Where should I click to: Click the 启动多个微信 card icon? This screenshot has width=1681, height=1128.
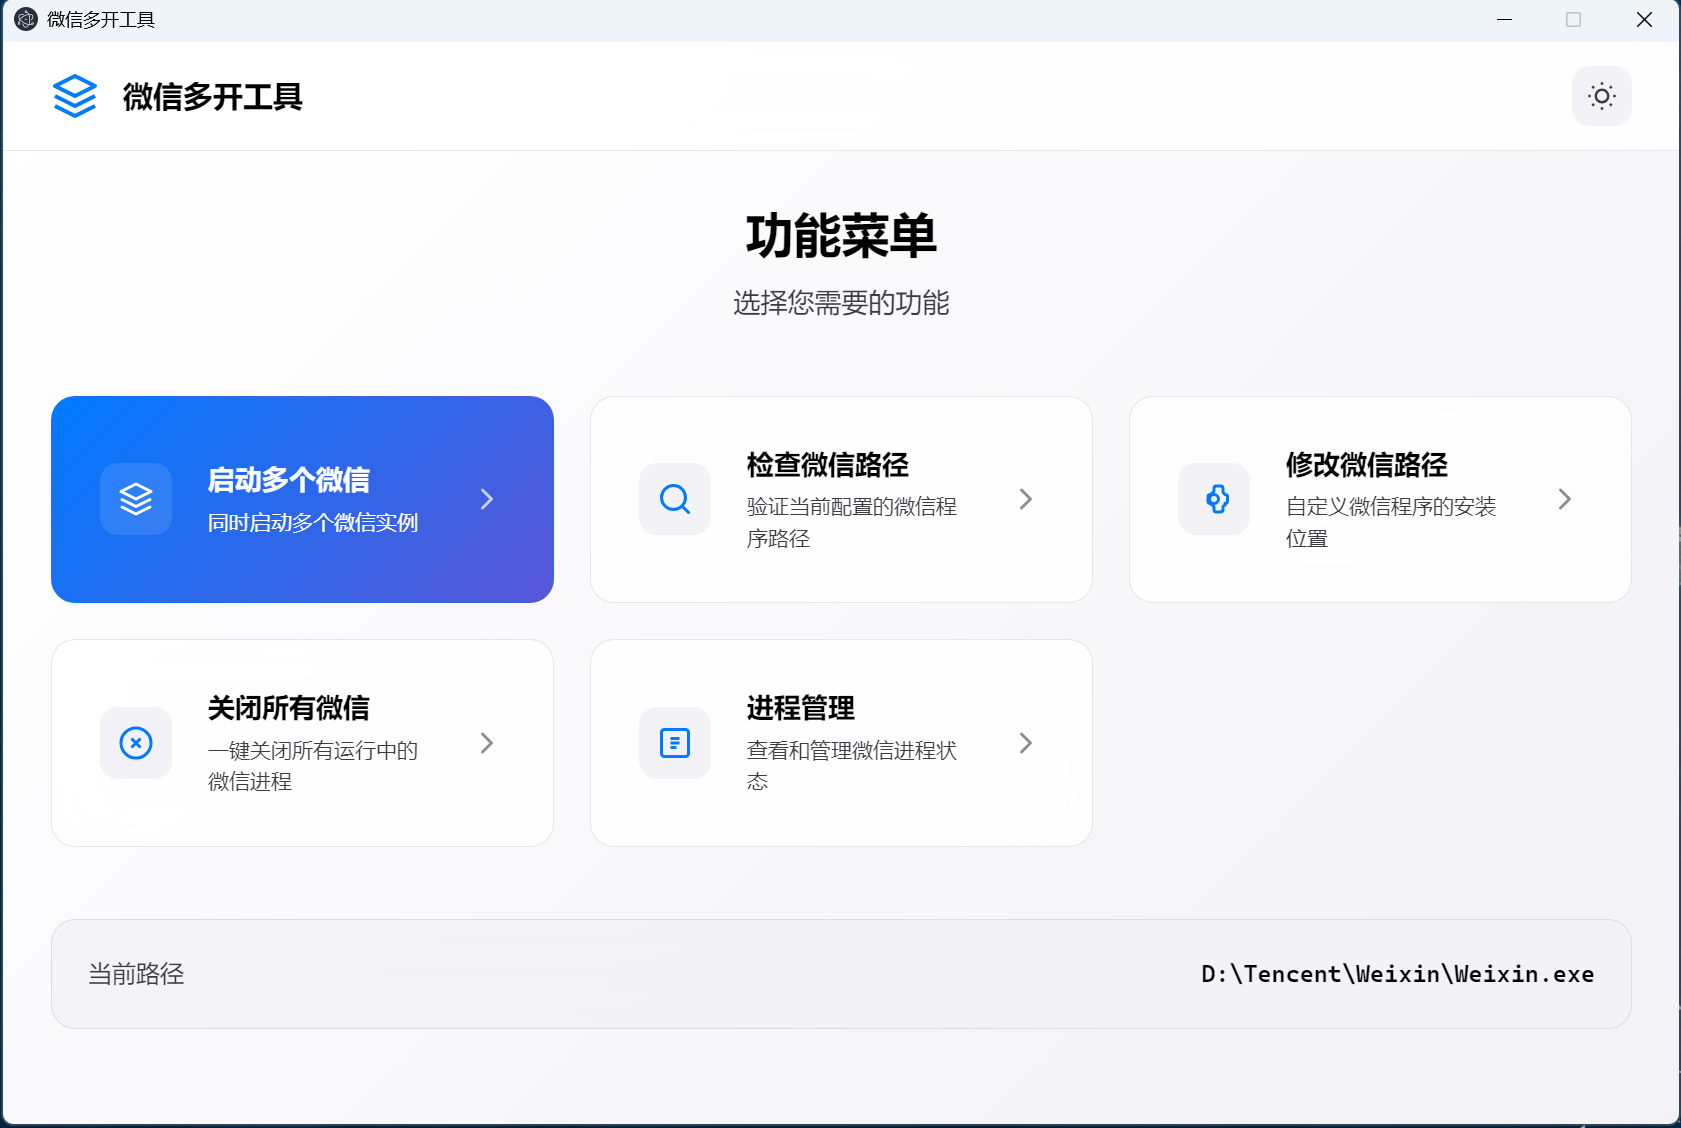point(136,499)
